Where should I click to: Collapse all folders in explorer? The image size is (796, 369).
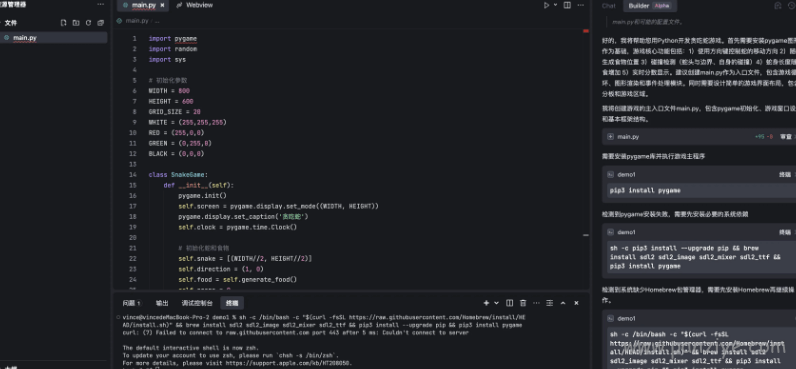[x=101, y=23]
